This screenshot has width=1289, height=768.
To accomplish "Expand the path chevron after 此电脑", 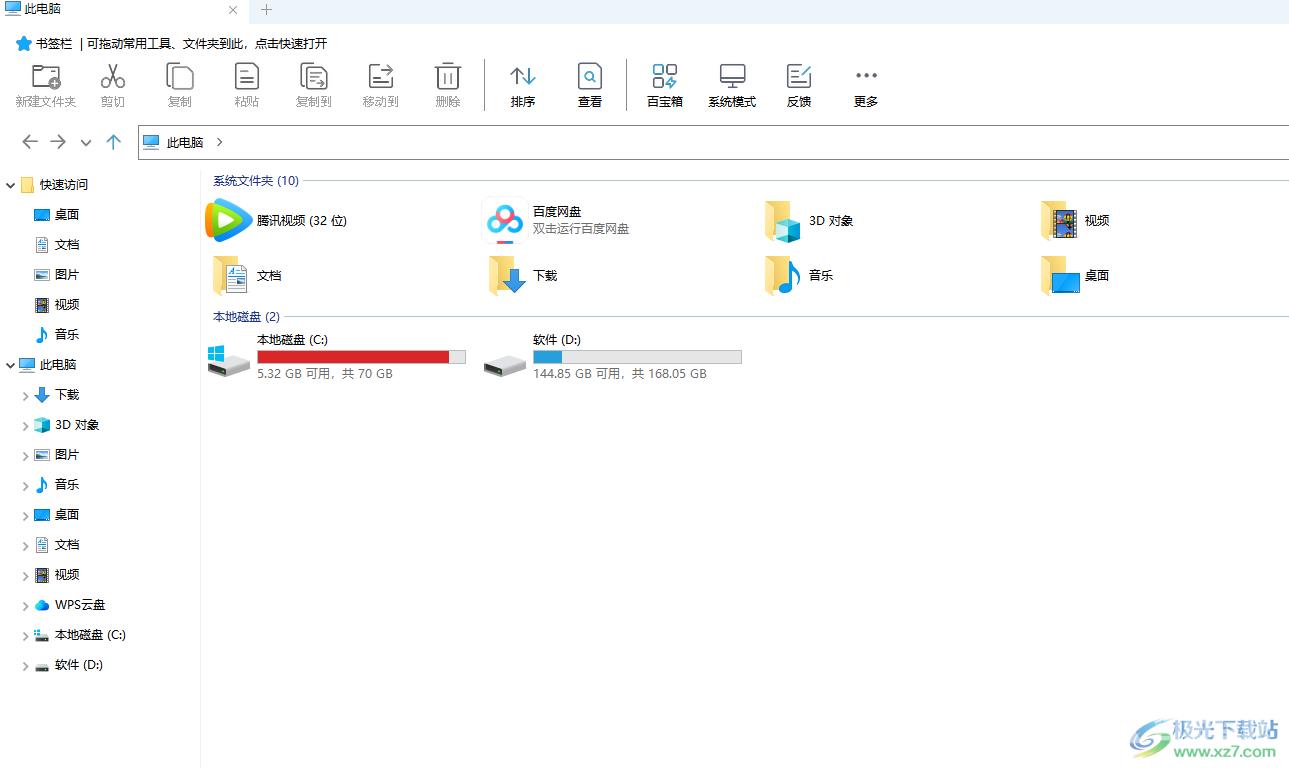I will click(220, 142).
